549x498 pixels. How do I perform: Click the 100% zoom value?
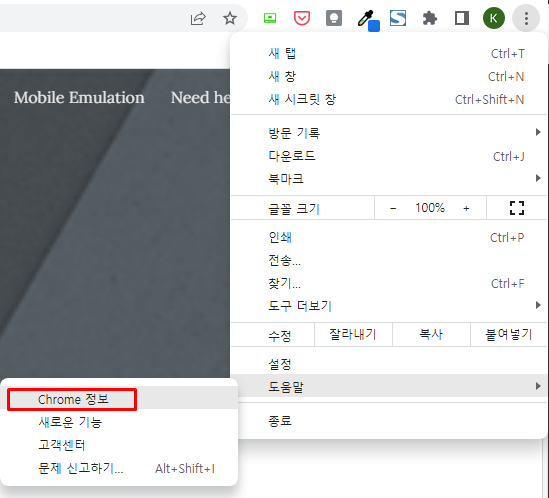(430, 208)
